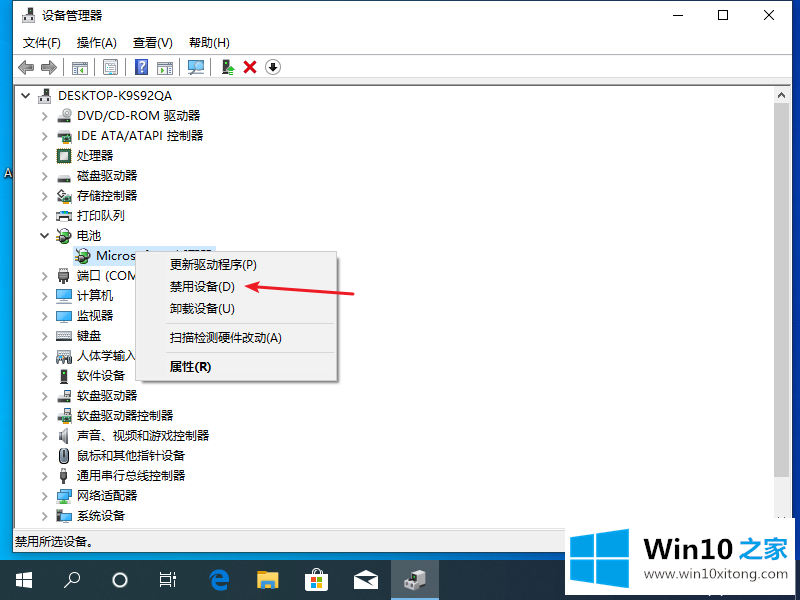Choose 卸载设备(U) from context menu
This screenshot has height=600, width=800.
click(x=236, y=309)
